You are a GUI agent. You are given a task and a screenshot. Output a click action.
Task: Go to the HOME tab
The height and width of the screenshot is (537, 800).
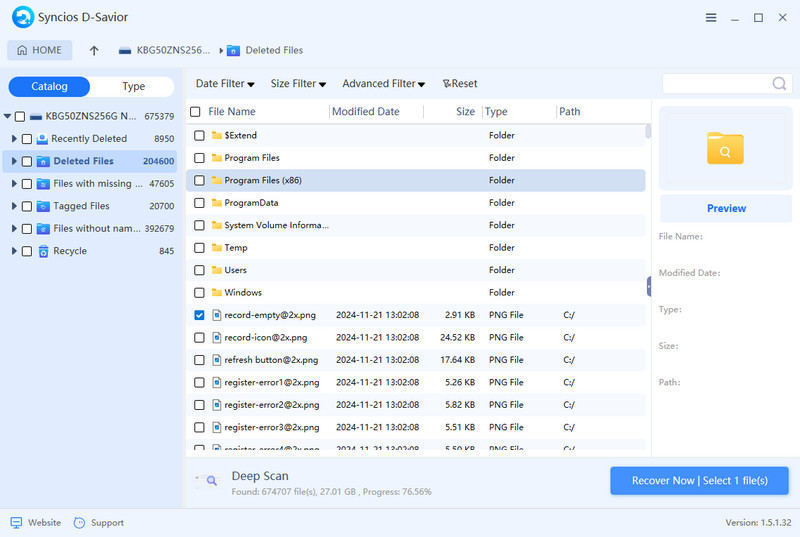tap(40, 51)
